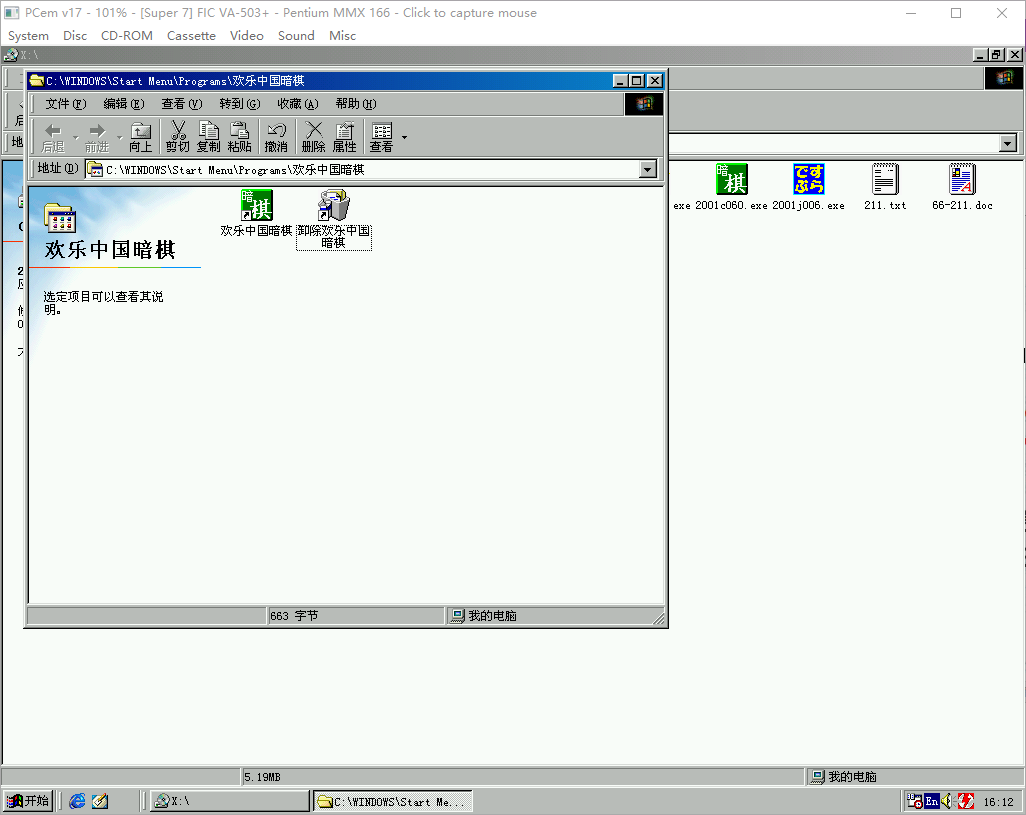The height and width of the screenshot is (815, 1026).
Task: Click 我的电脑 in front window status bar
Action: [x=484, y=616]
